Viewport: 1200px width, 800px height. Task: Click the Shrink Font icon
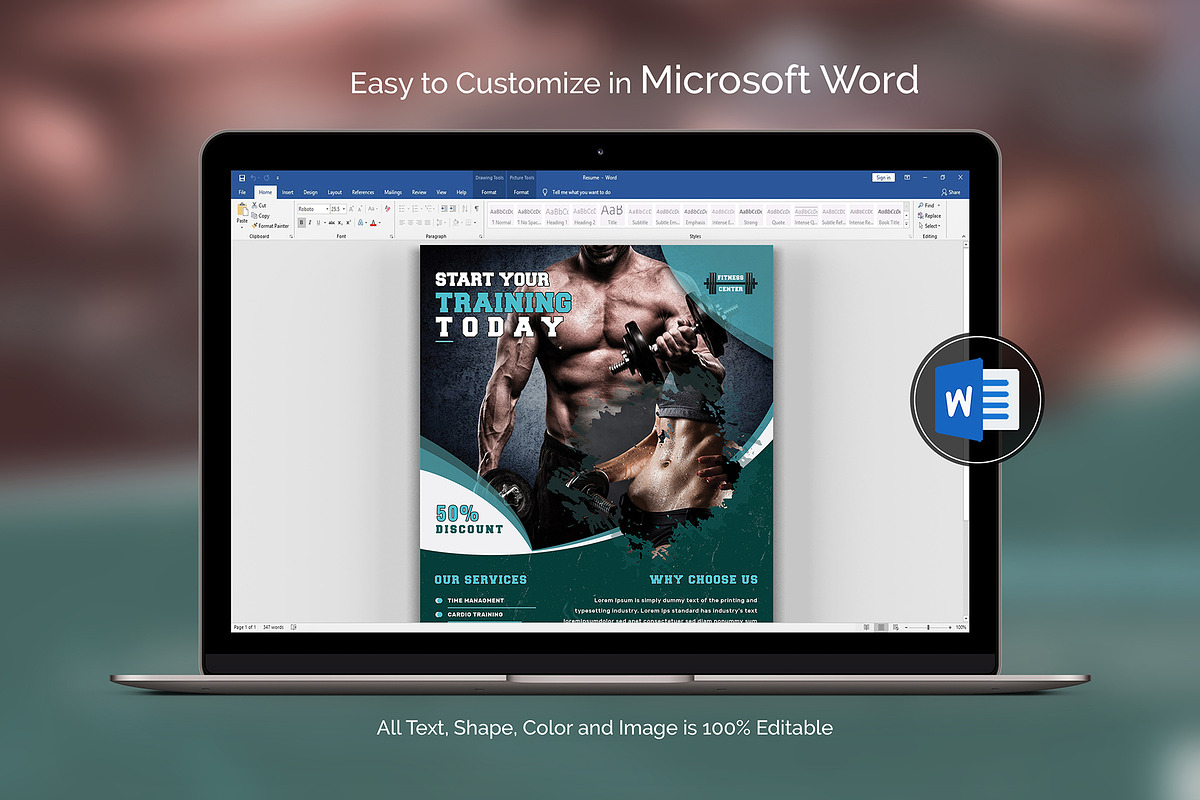click(360, 209)
